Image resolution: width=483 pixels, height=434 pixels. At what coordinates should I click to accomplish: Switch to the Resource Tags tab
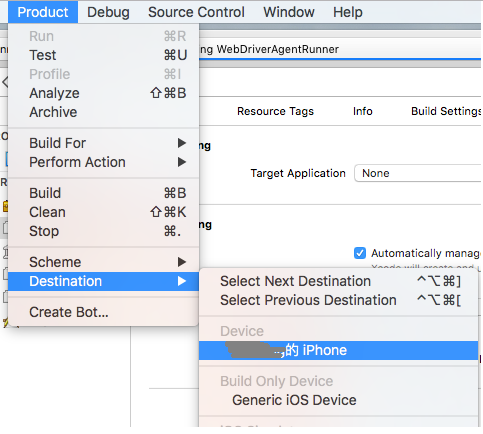click(275, 111)
